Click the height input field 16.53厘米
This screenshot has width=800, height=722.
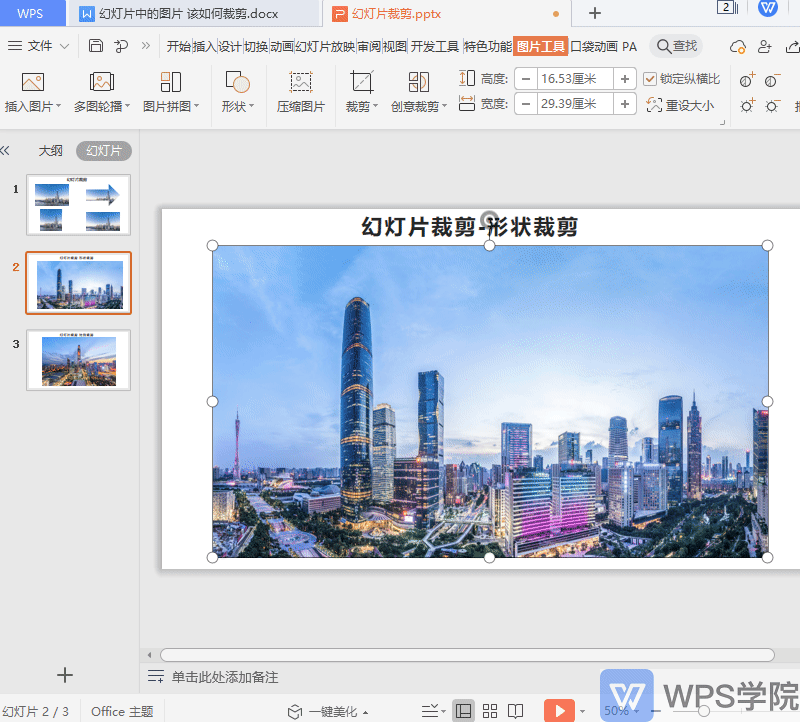(575, 79)
